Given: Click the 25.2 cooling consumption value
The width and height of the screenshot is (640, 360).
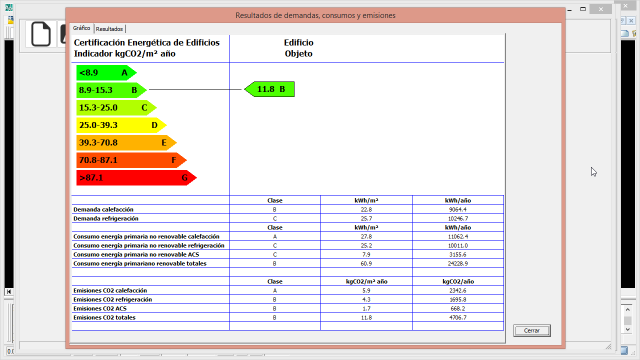Looking at the screenshot, I should pyautogui.click(x=366, y=245).
